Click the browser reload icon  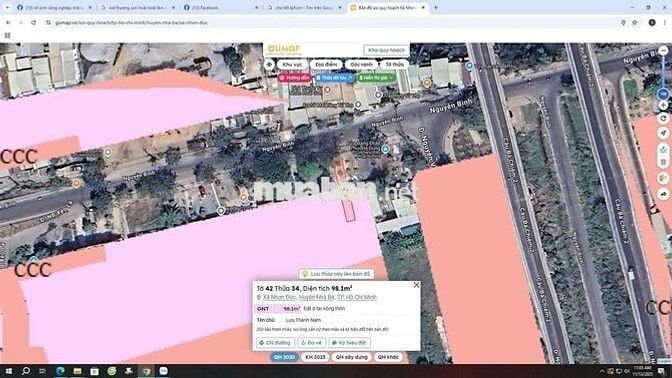click(x=33, y=22)
